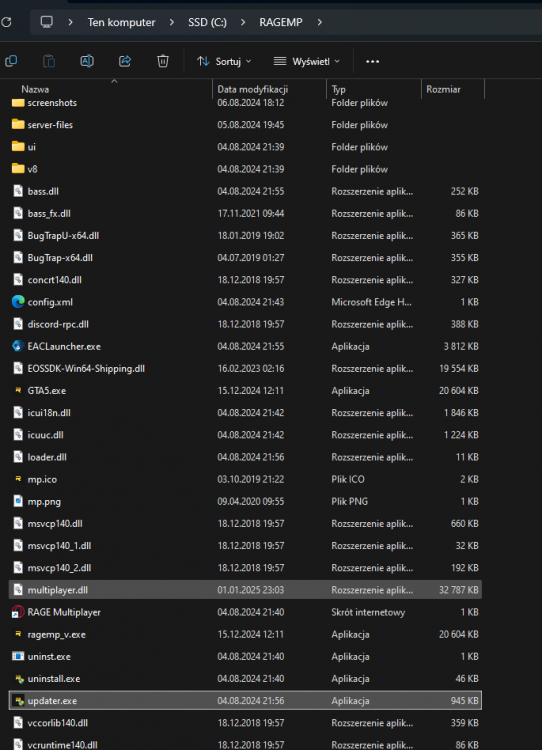Click the 19 554 KB size value

458,368
